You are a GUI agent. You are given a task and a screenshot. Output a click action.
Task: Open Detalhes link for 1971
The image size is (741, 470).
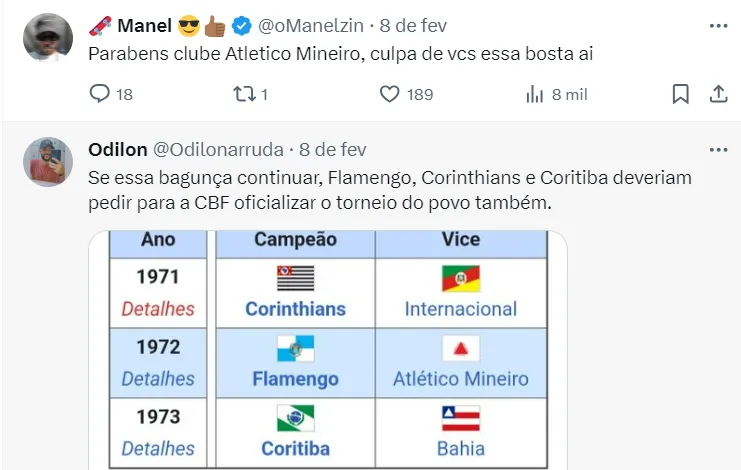click(158, 309)
